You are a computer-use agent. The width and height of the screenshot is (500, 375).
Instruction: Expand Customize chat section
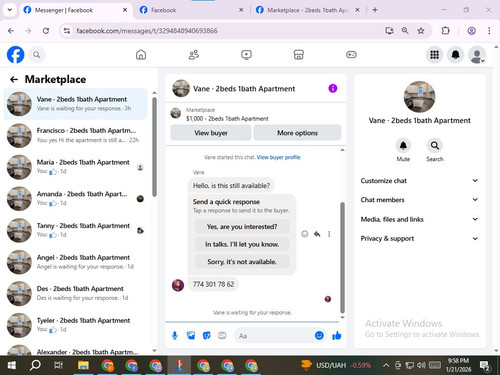pyautogui.click(x=419, y=181)
